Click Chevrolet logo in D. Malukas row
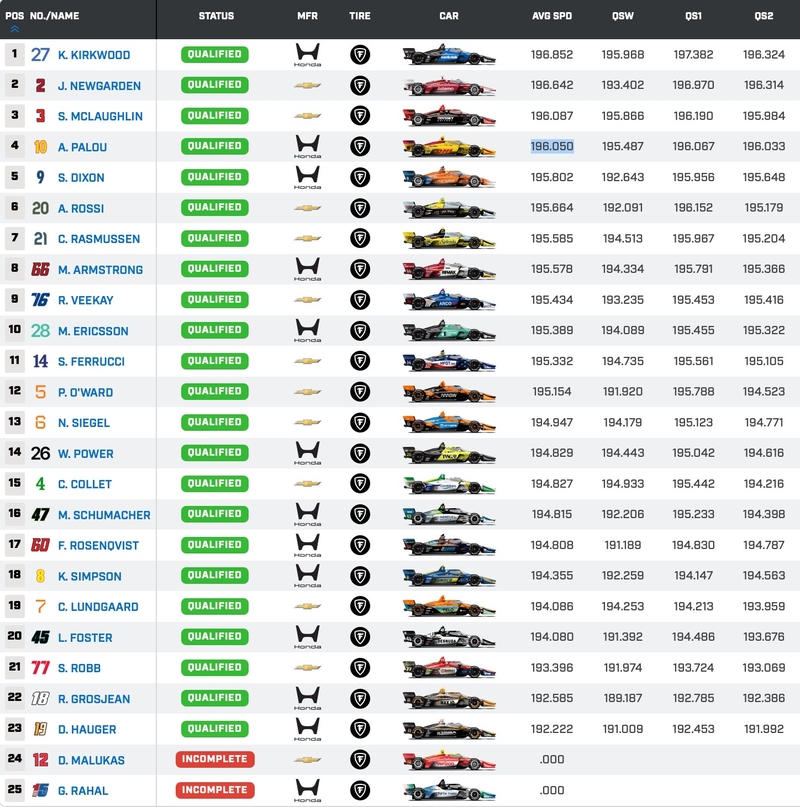Image resolution: width=800 pixels, height=807 pixels. 307,759
